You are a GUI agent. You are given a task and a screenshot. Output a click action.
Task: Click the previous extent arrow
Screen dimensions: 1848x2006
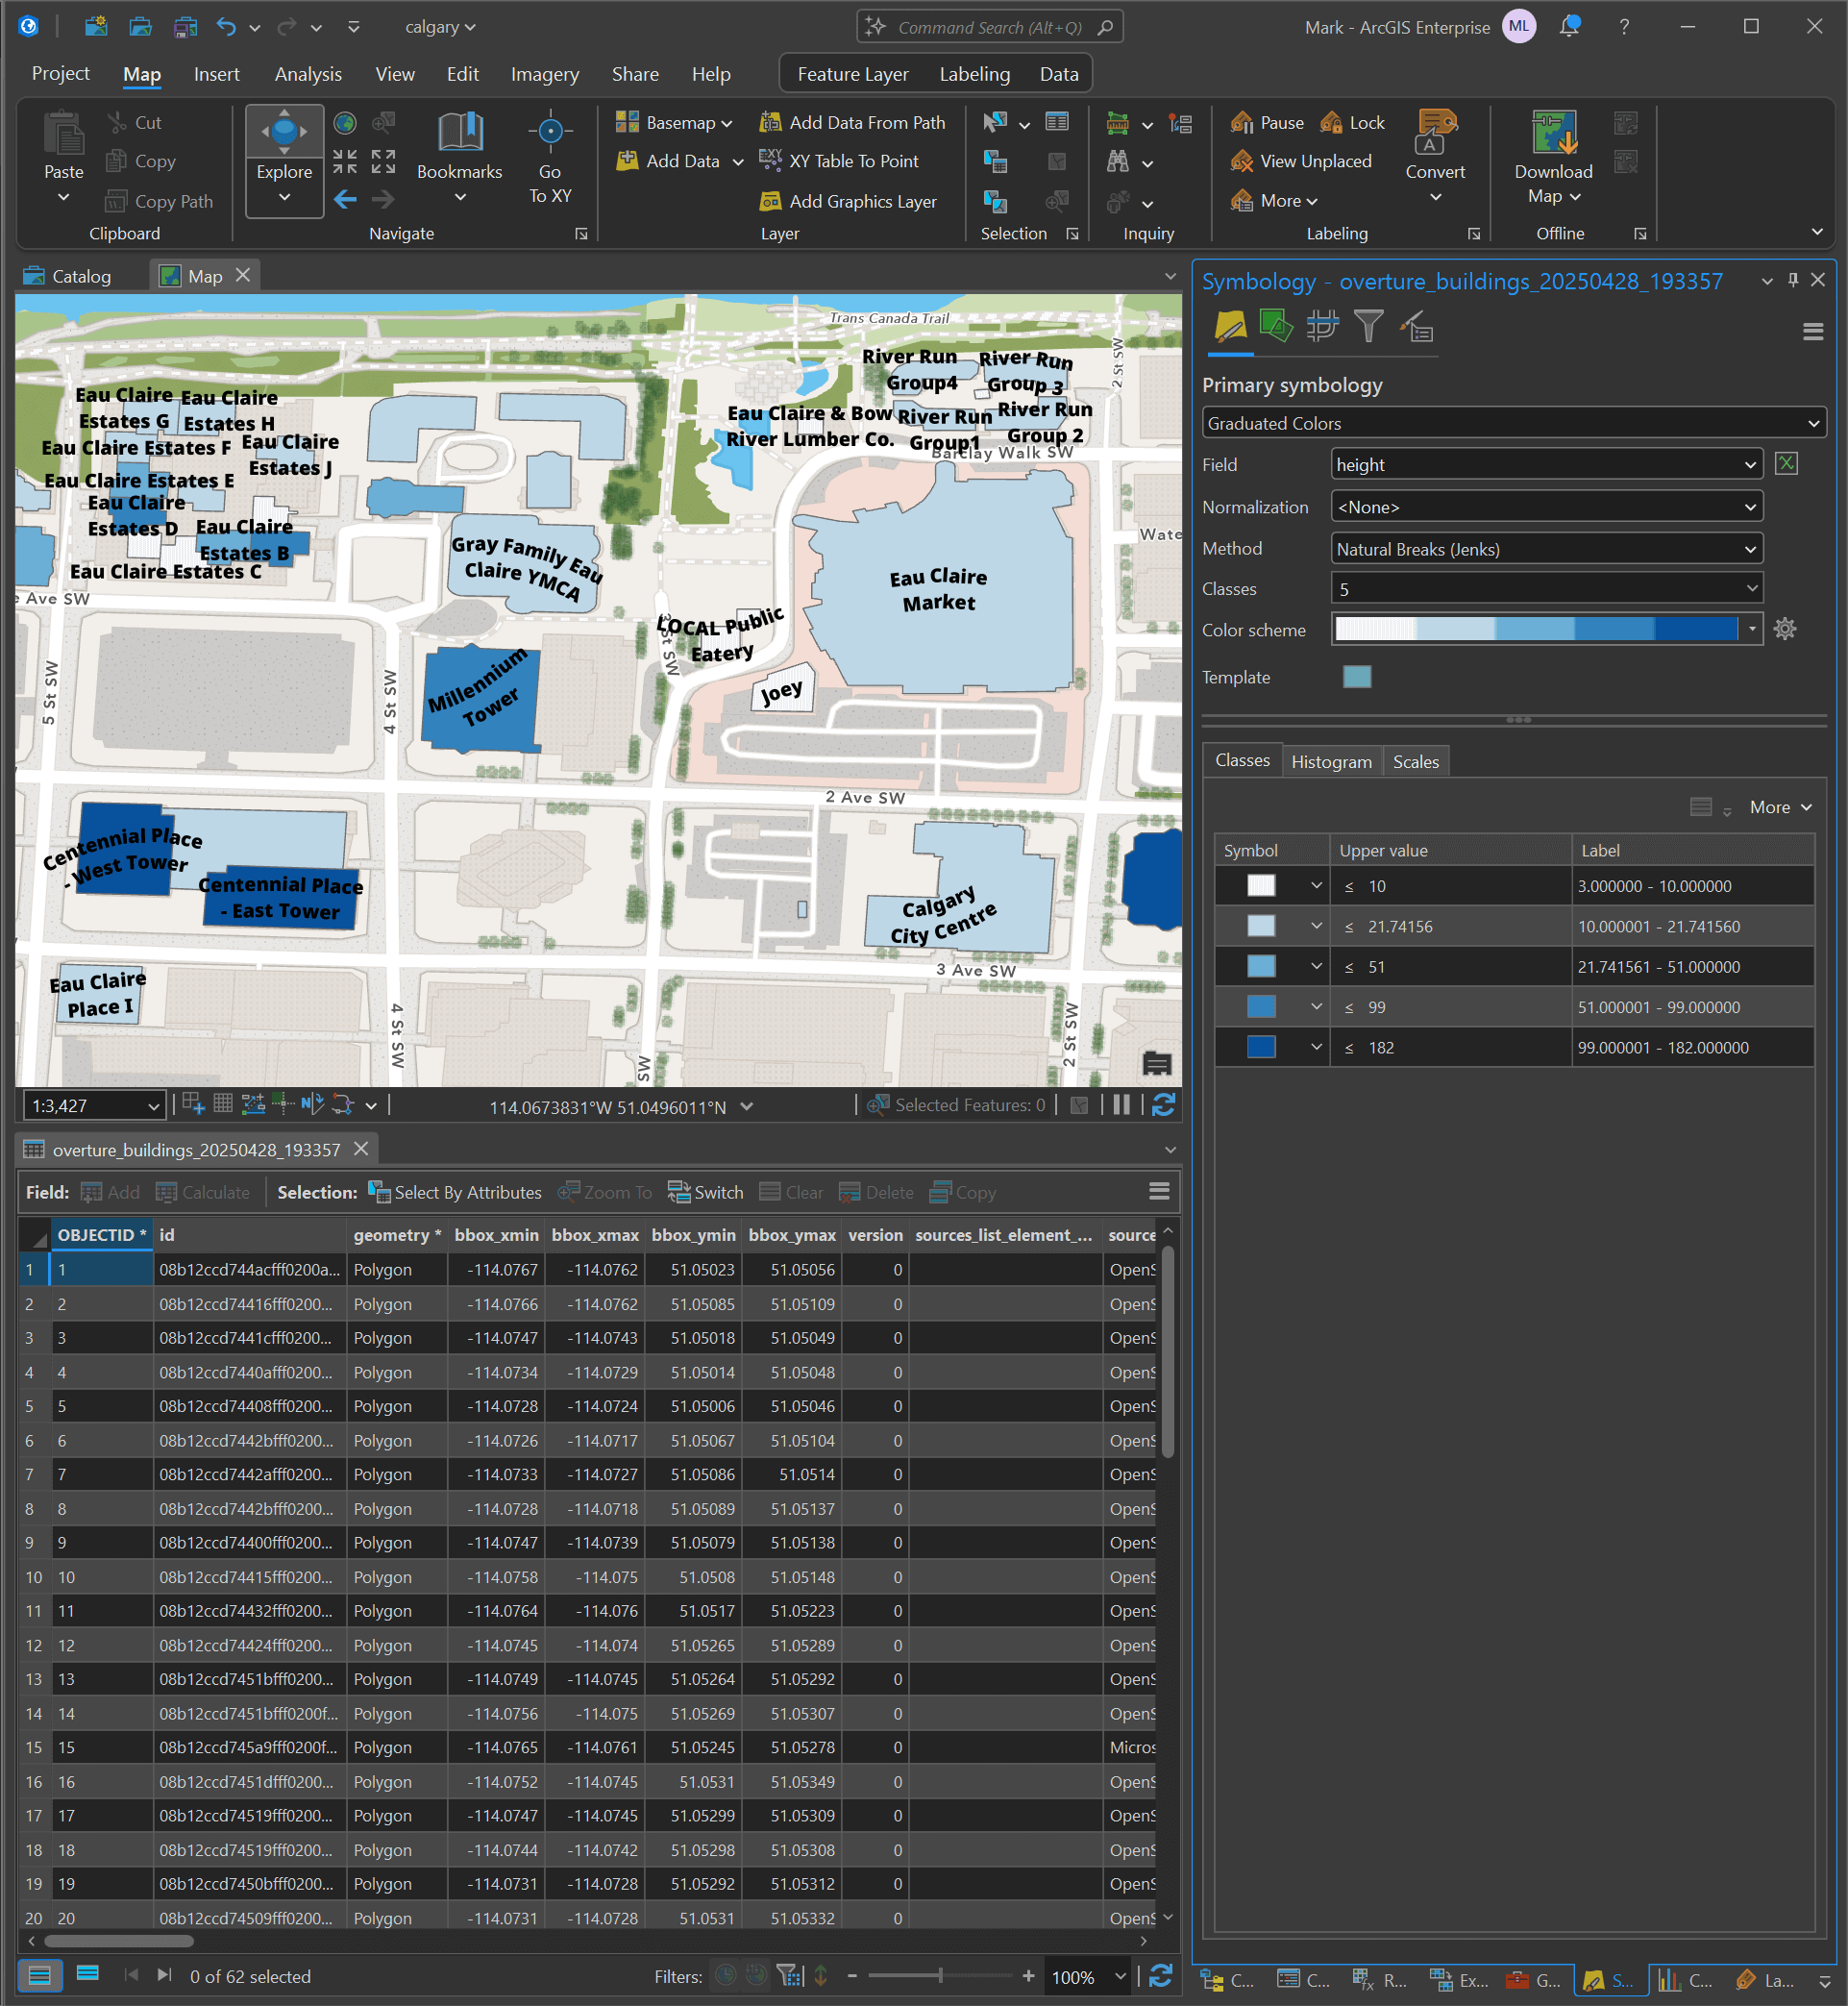point(345,200)
